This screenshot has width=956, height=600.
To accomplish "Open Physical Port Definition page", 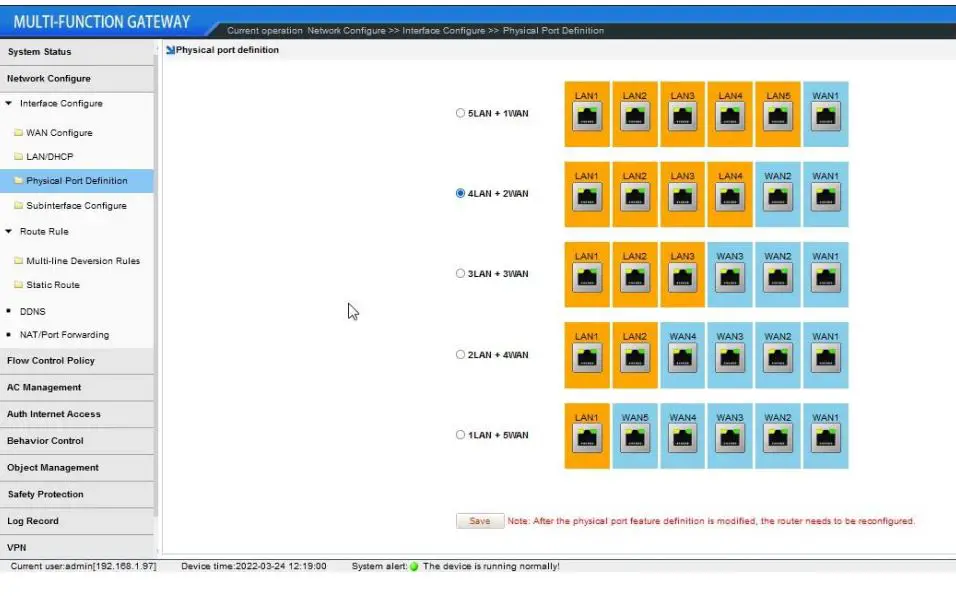I will click(77, 181).
